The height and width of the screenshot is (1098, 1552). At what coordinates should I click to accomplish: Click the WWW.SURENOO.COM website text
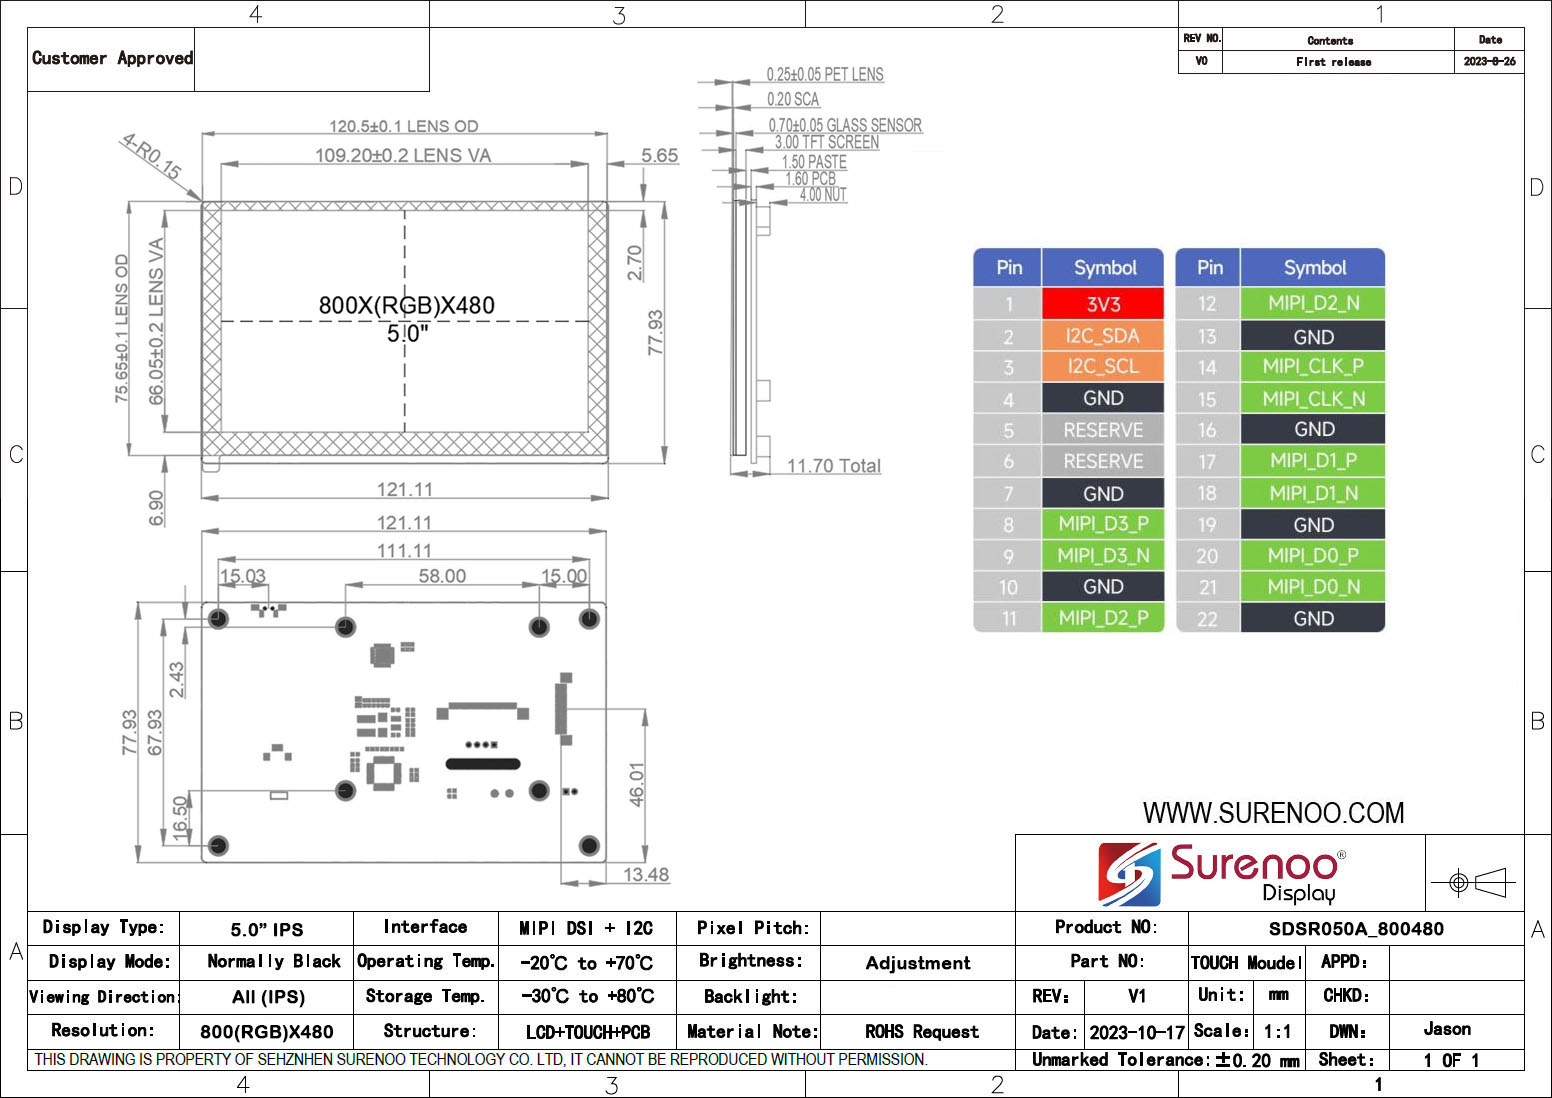[x=1273, y=813]
